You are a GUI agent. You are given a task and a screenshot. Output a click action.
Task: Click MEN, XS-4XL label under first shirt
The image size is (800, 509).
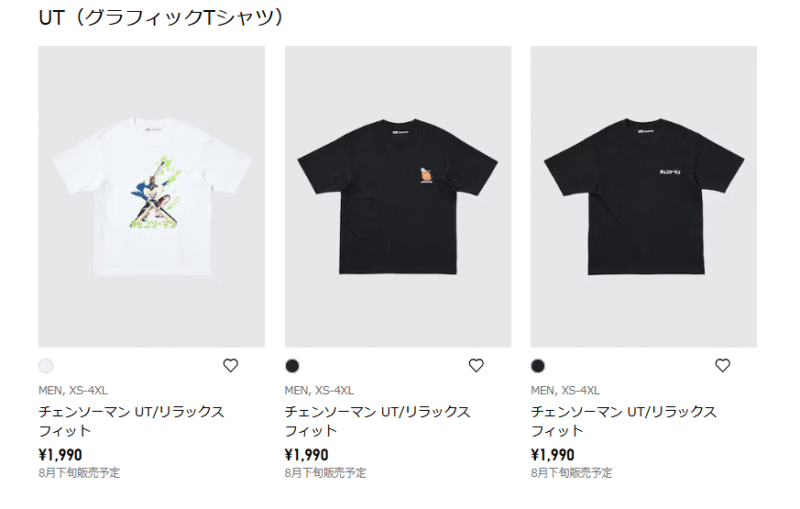73,390
